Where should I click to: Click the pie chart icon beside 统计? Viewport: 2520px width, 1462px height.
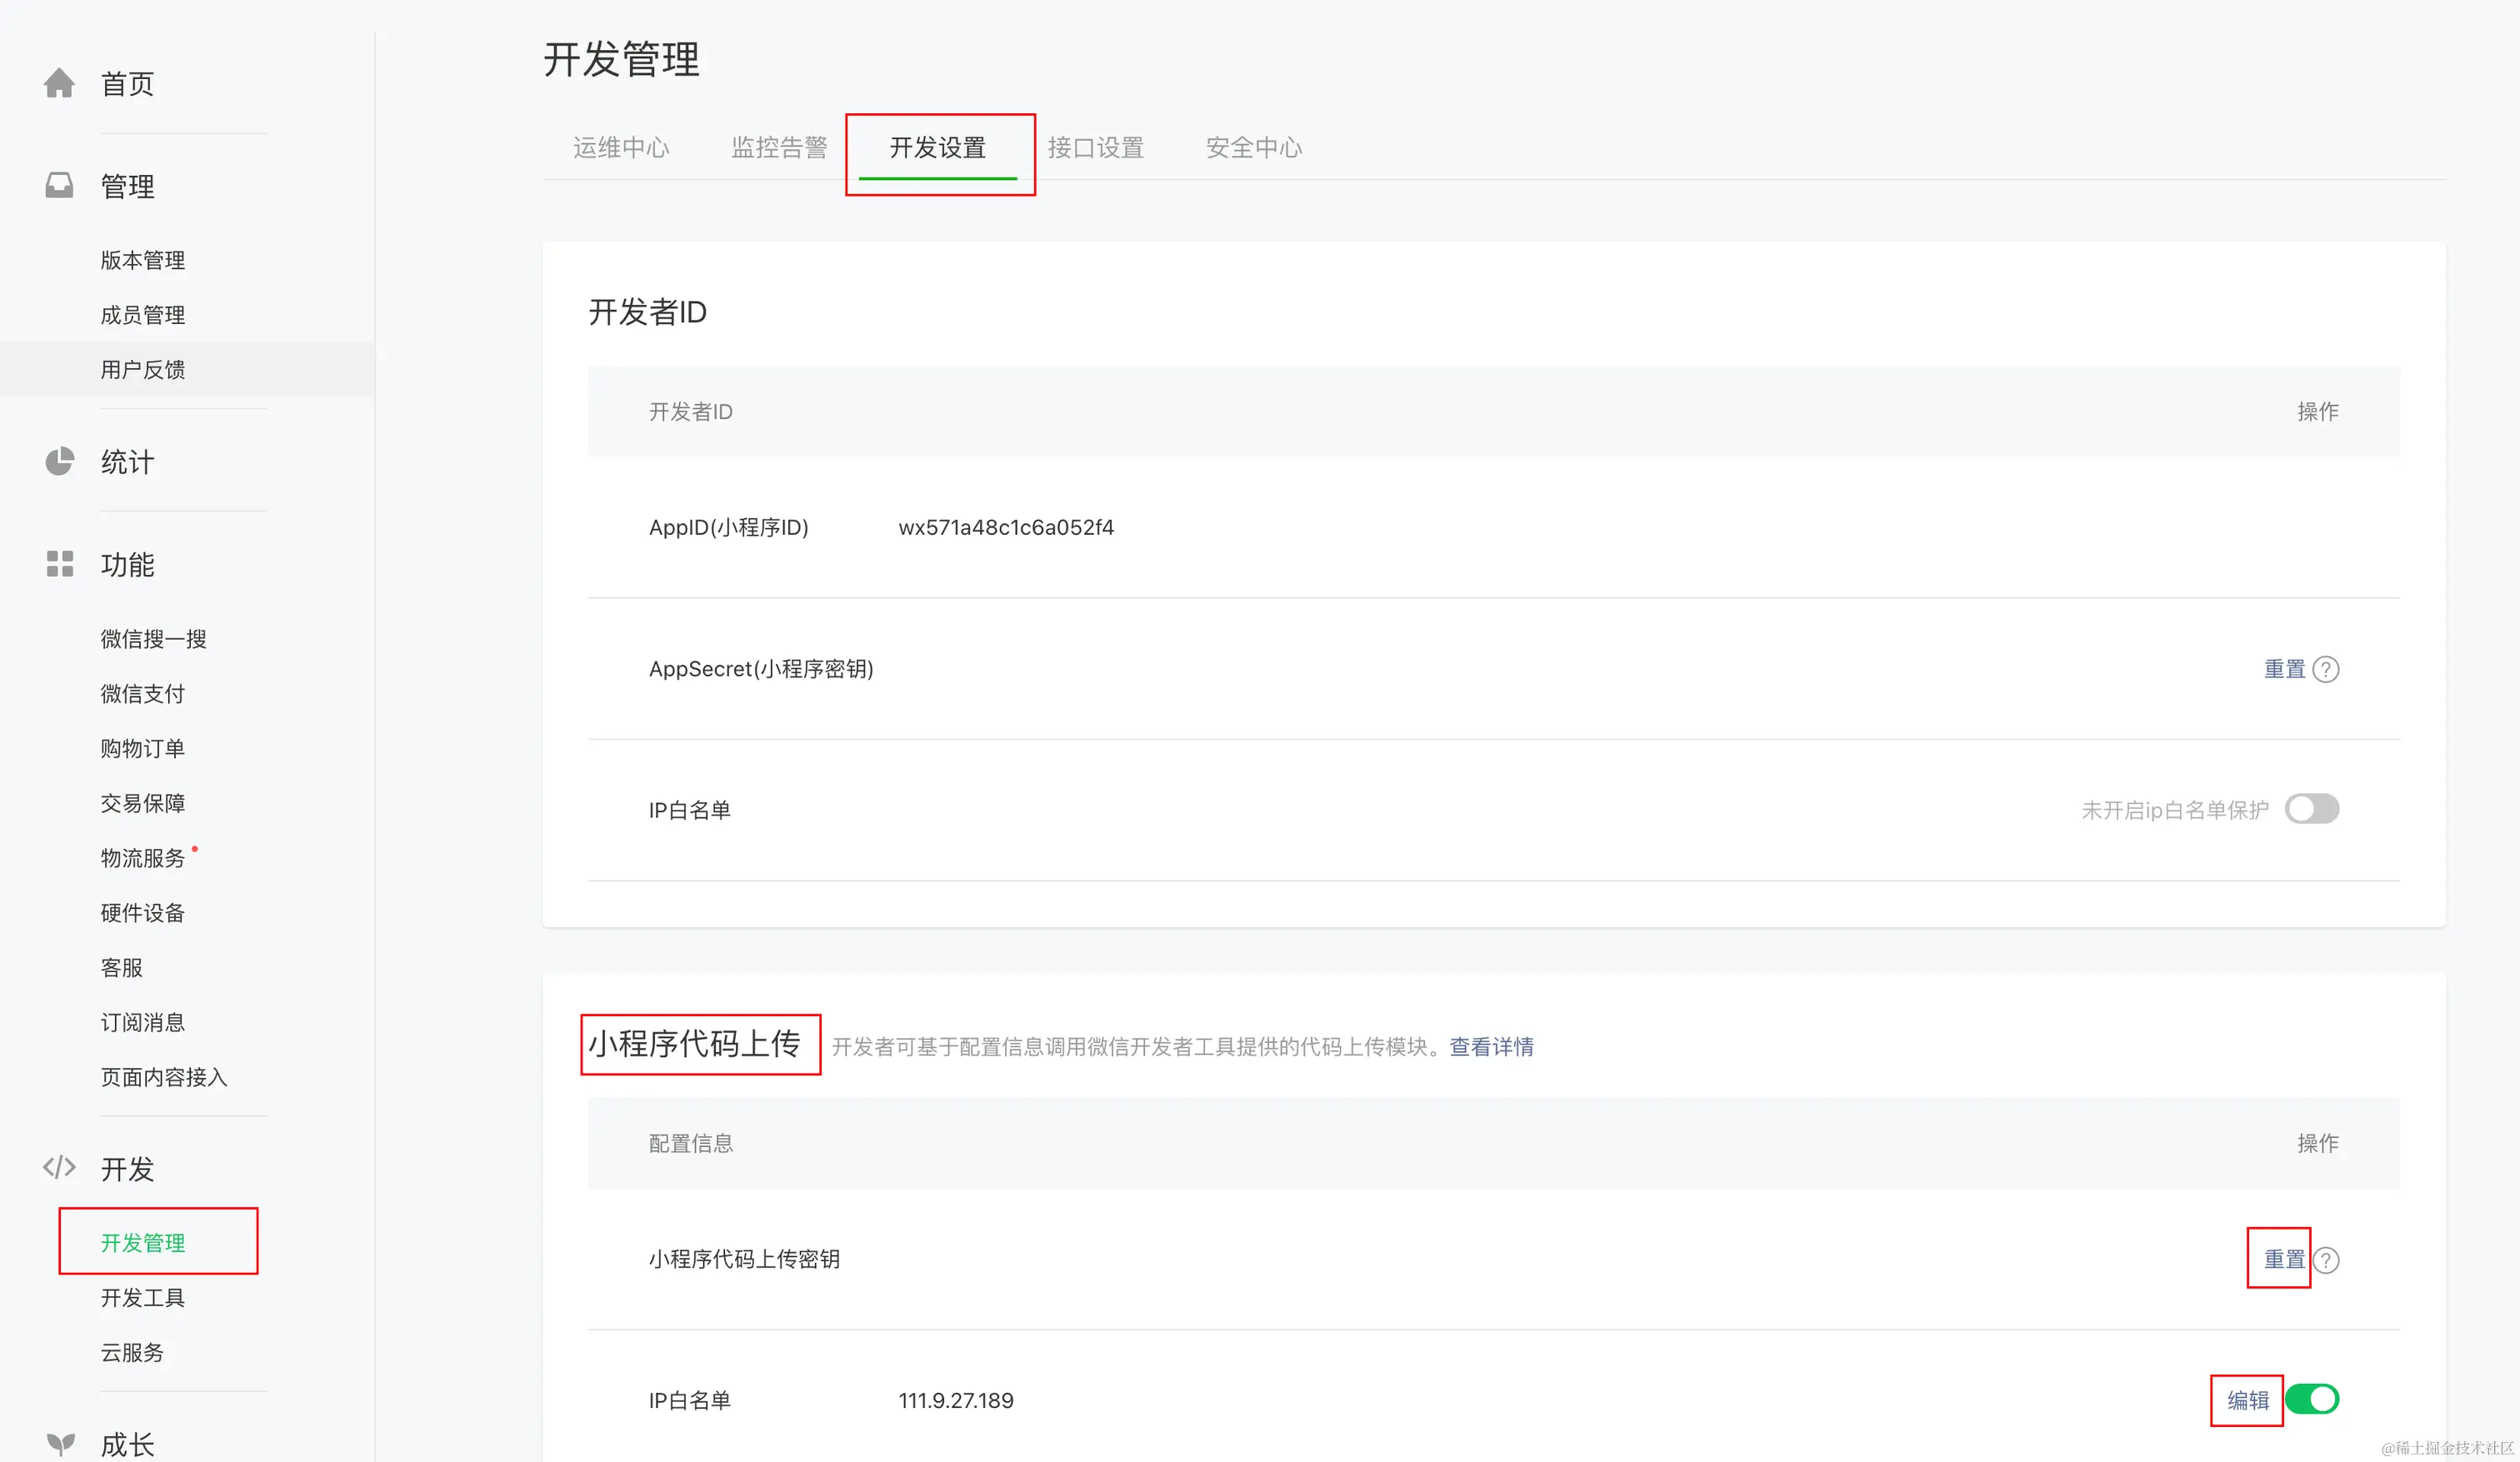click(x=59, y=461)
